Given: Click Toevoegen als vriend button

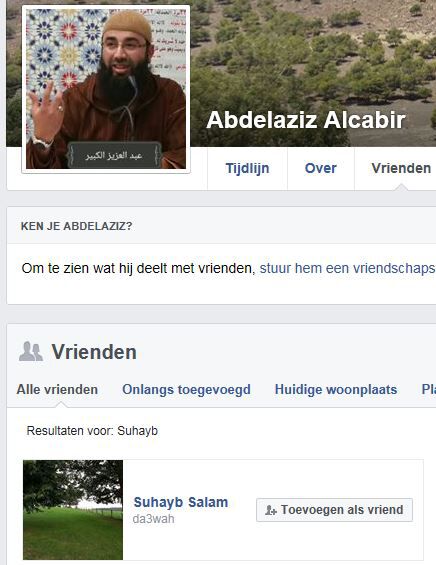Looking at the screenshot, I should pos(334,510).
